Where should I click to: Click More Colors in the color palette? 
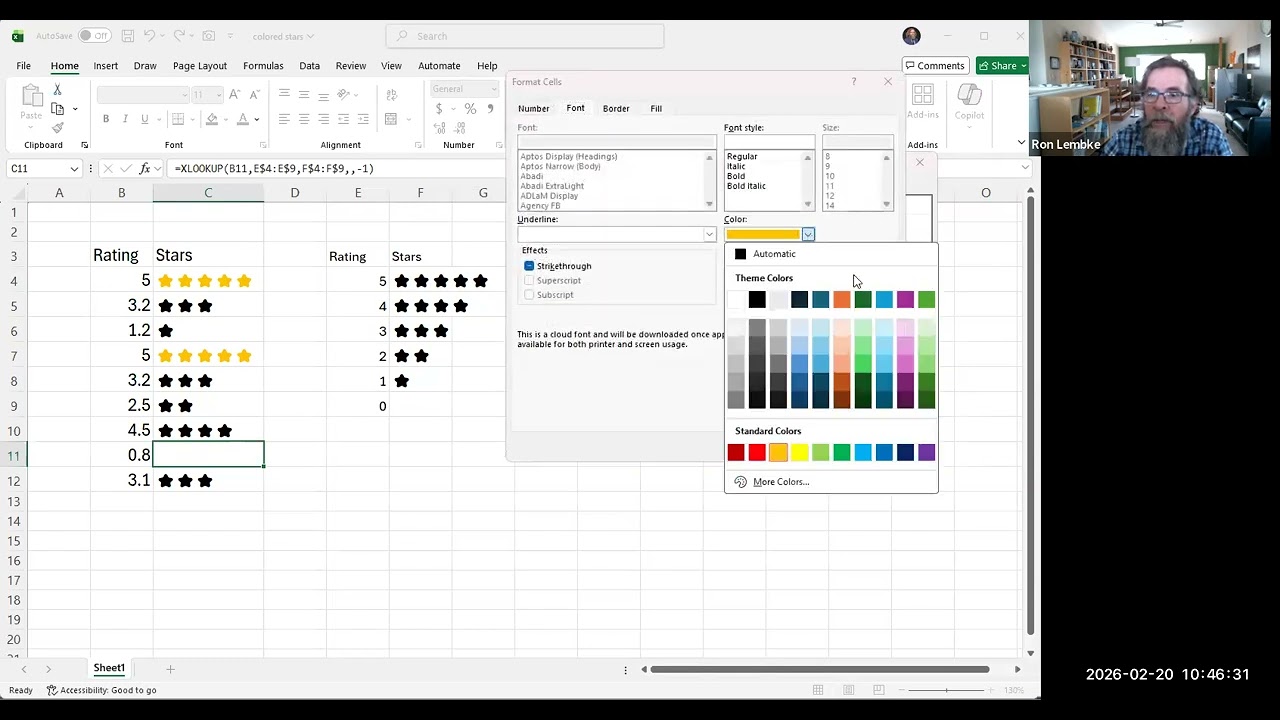pos(781,482)
